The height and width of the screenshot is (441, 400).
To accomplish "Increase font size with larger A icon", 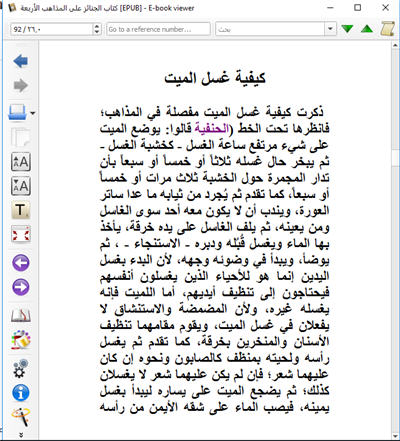I will coord(21,162).
